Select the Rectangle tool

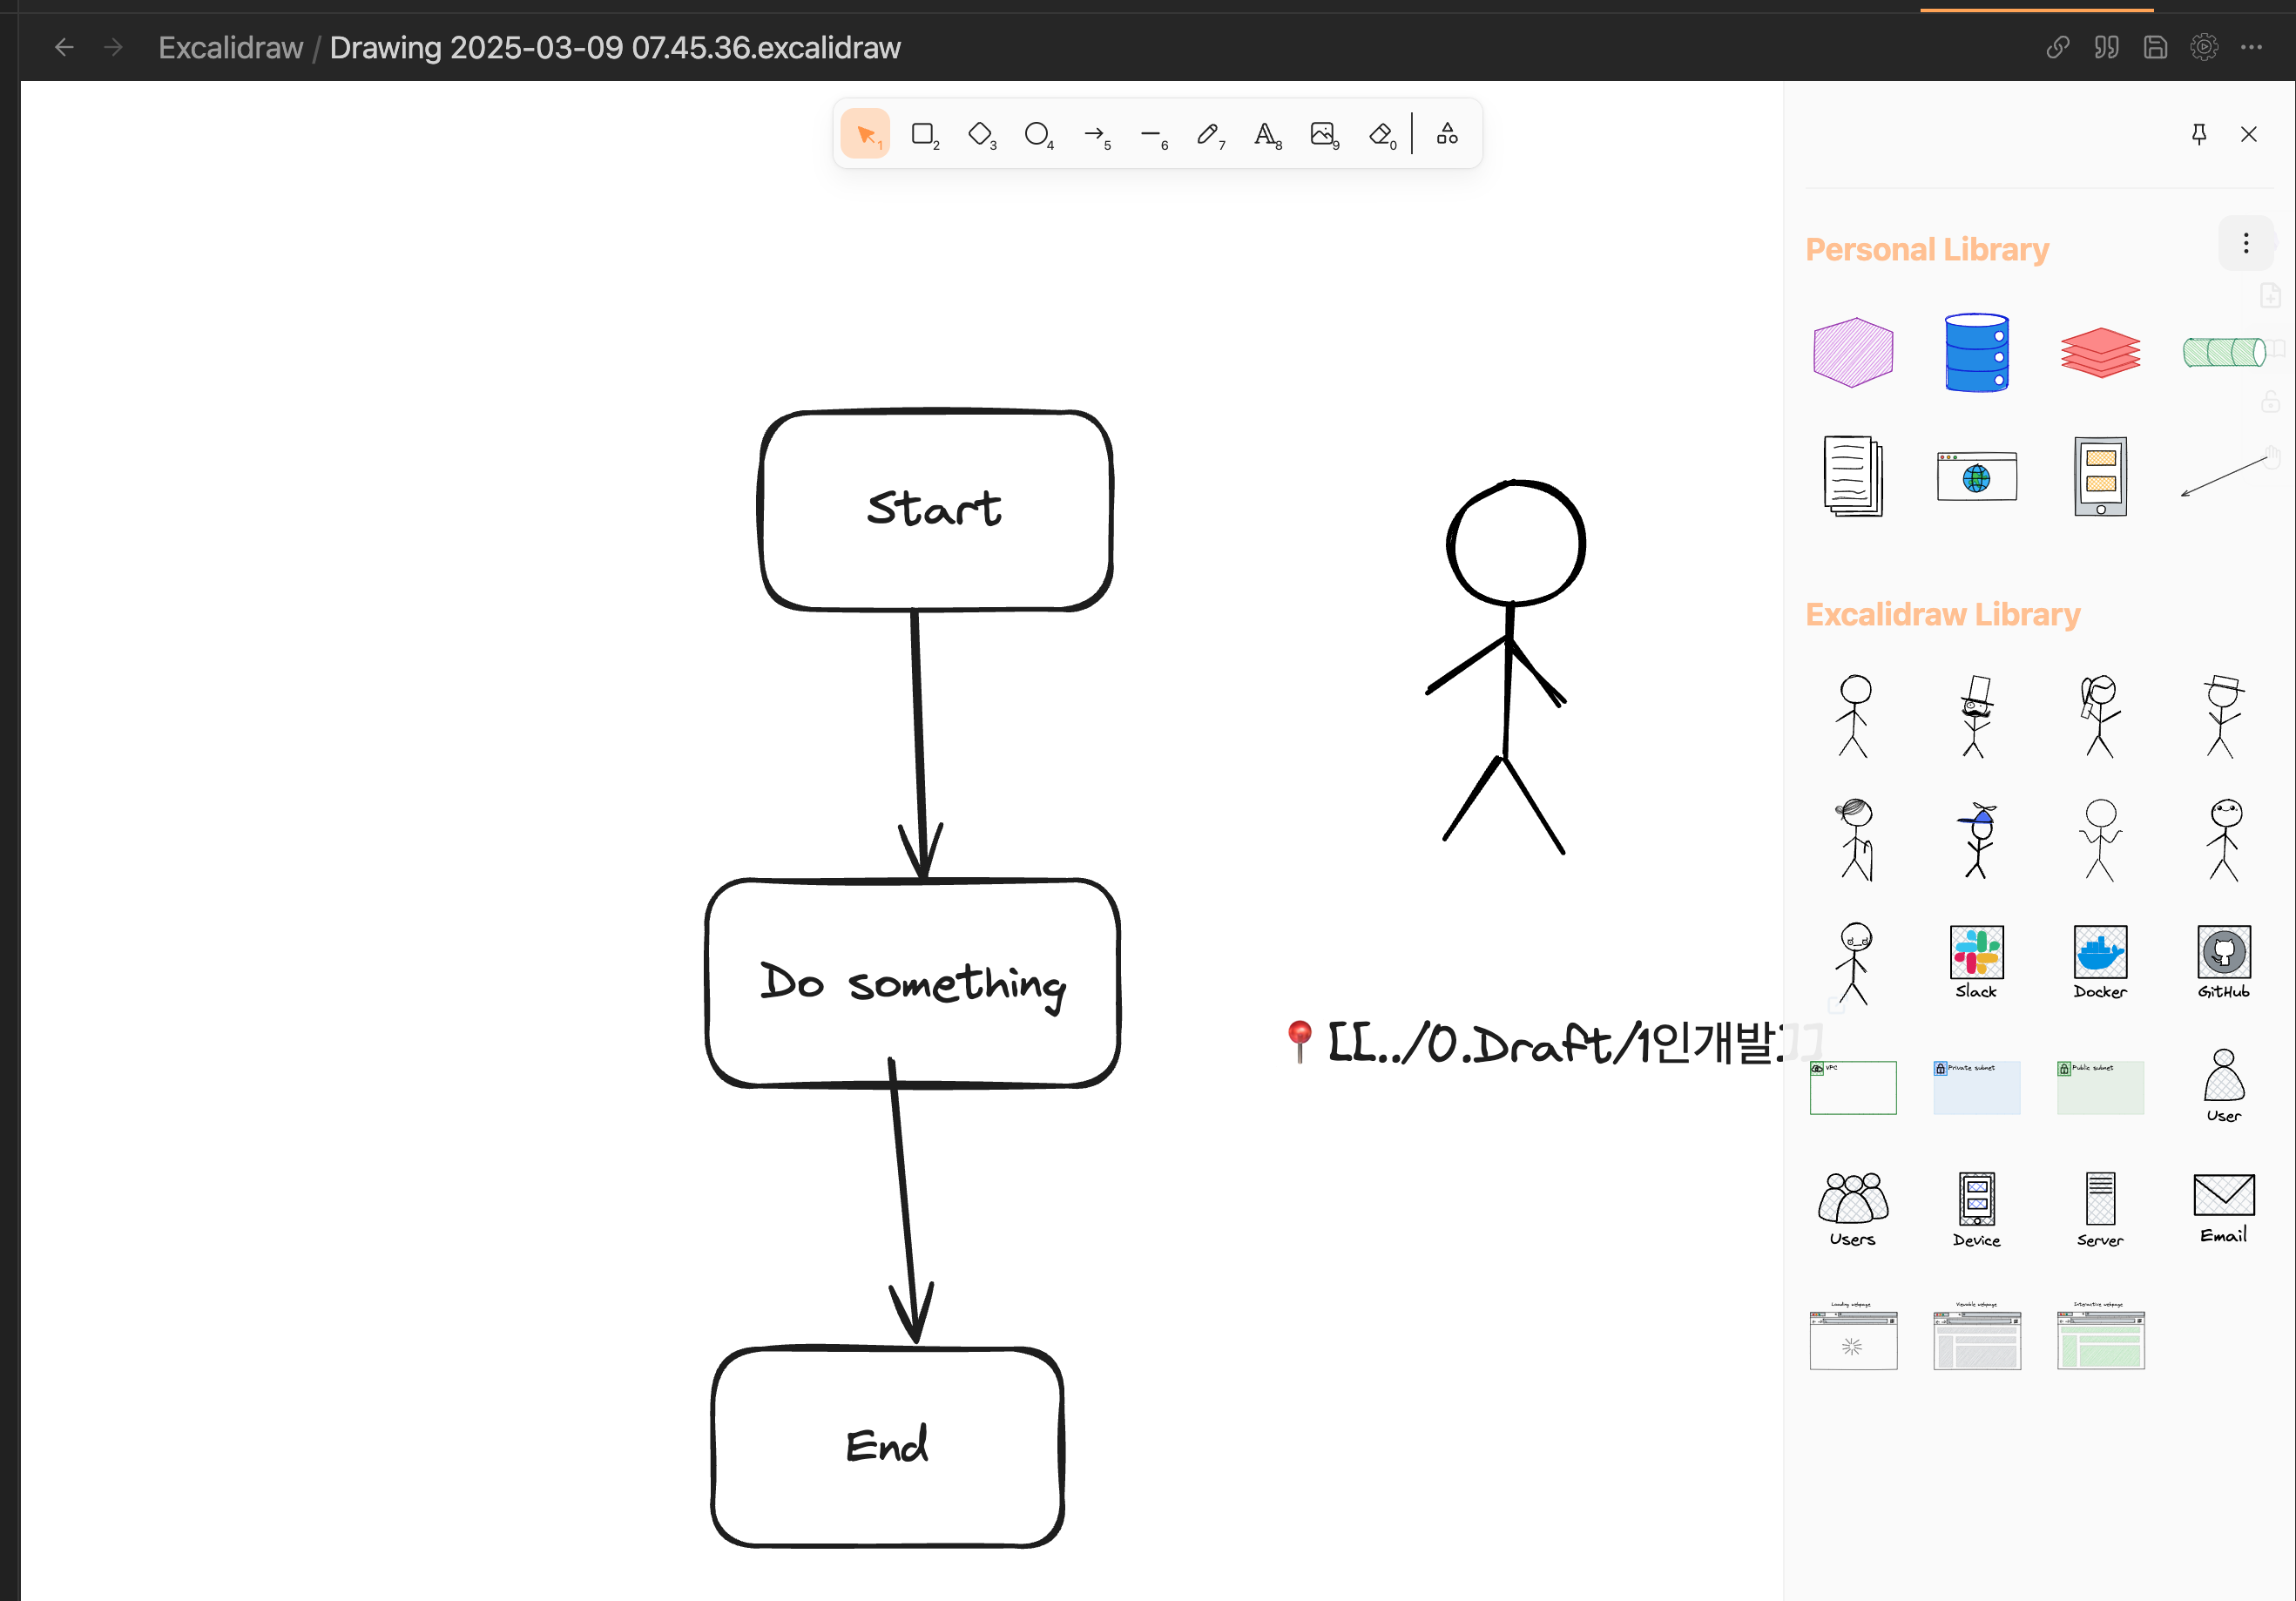click(923, 134)
